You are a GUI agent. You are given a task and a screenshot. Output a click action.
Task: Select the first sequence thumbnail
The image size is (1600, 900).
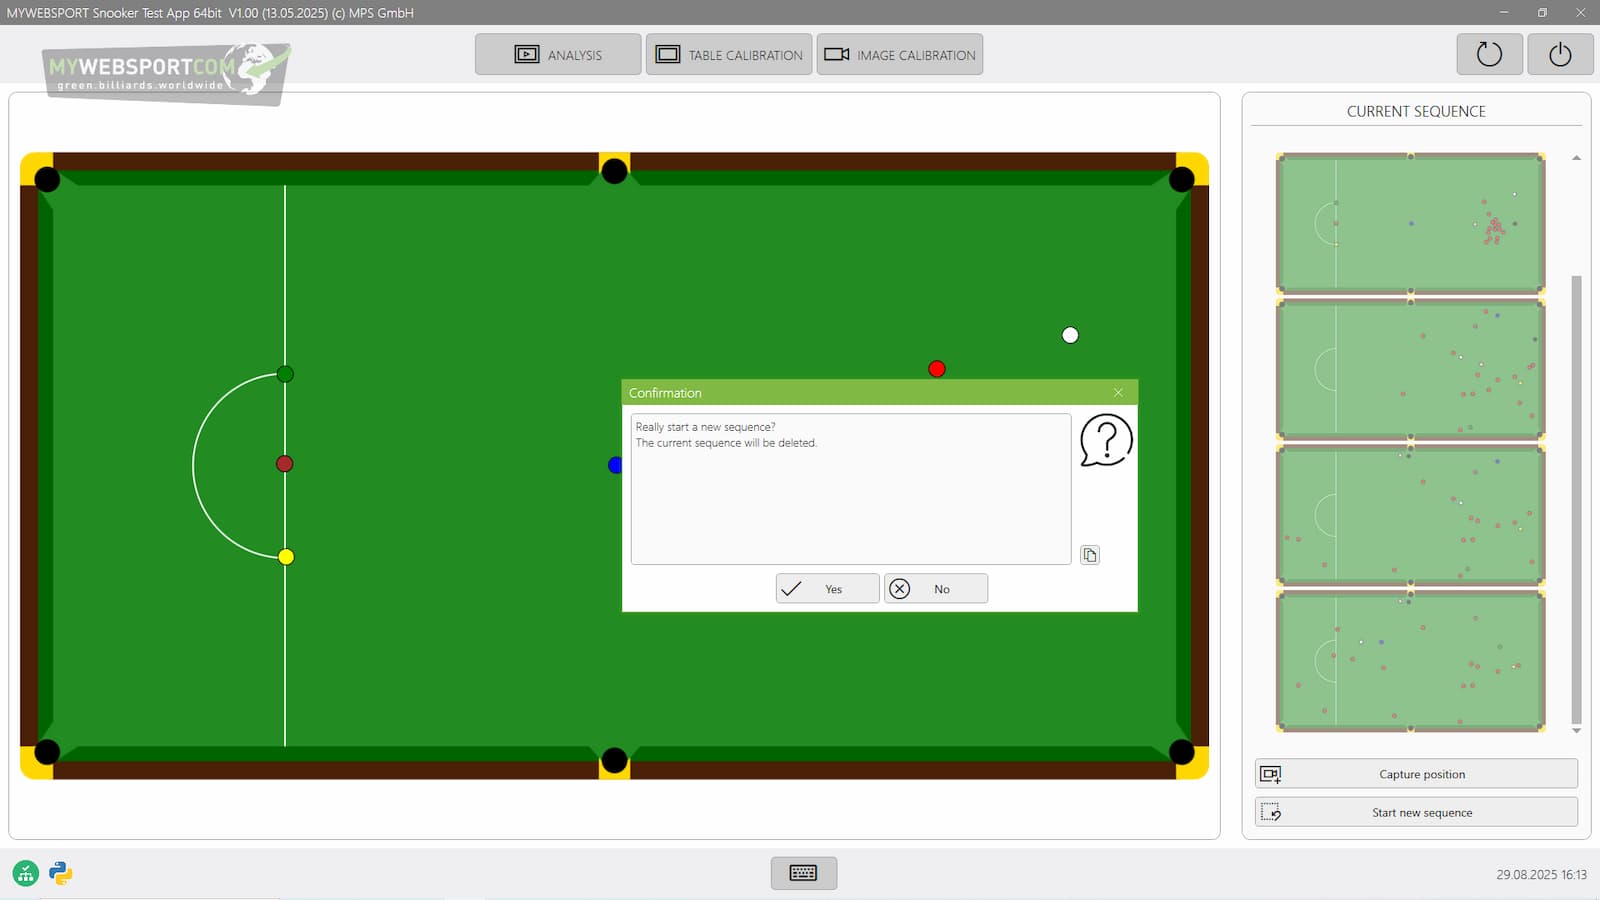click(1410, 222)
